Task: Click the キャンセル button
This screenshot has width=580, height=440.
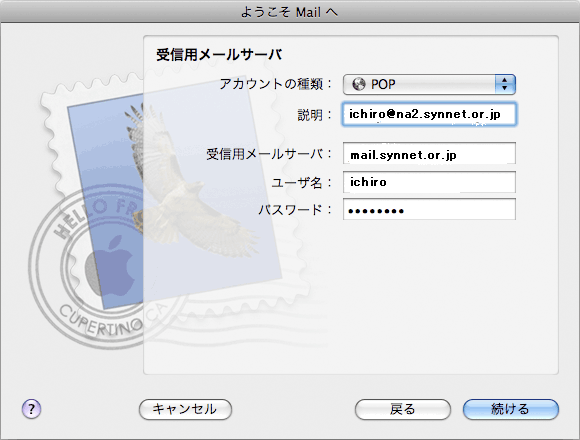Action: coord(185,409)
